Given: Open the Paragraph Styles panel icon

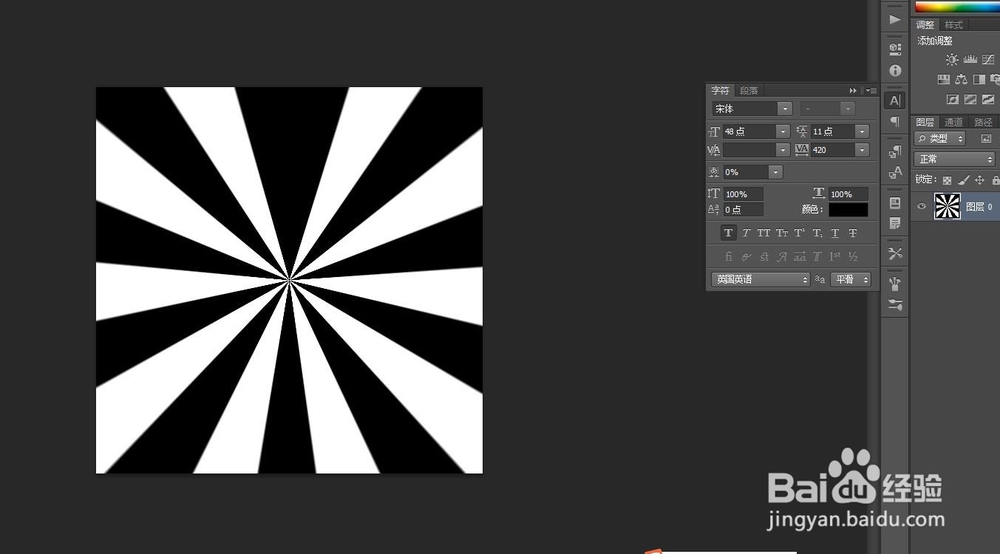Looking at the screenshot, I should pos(895,151).
